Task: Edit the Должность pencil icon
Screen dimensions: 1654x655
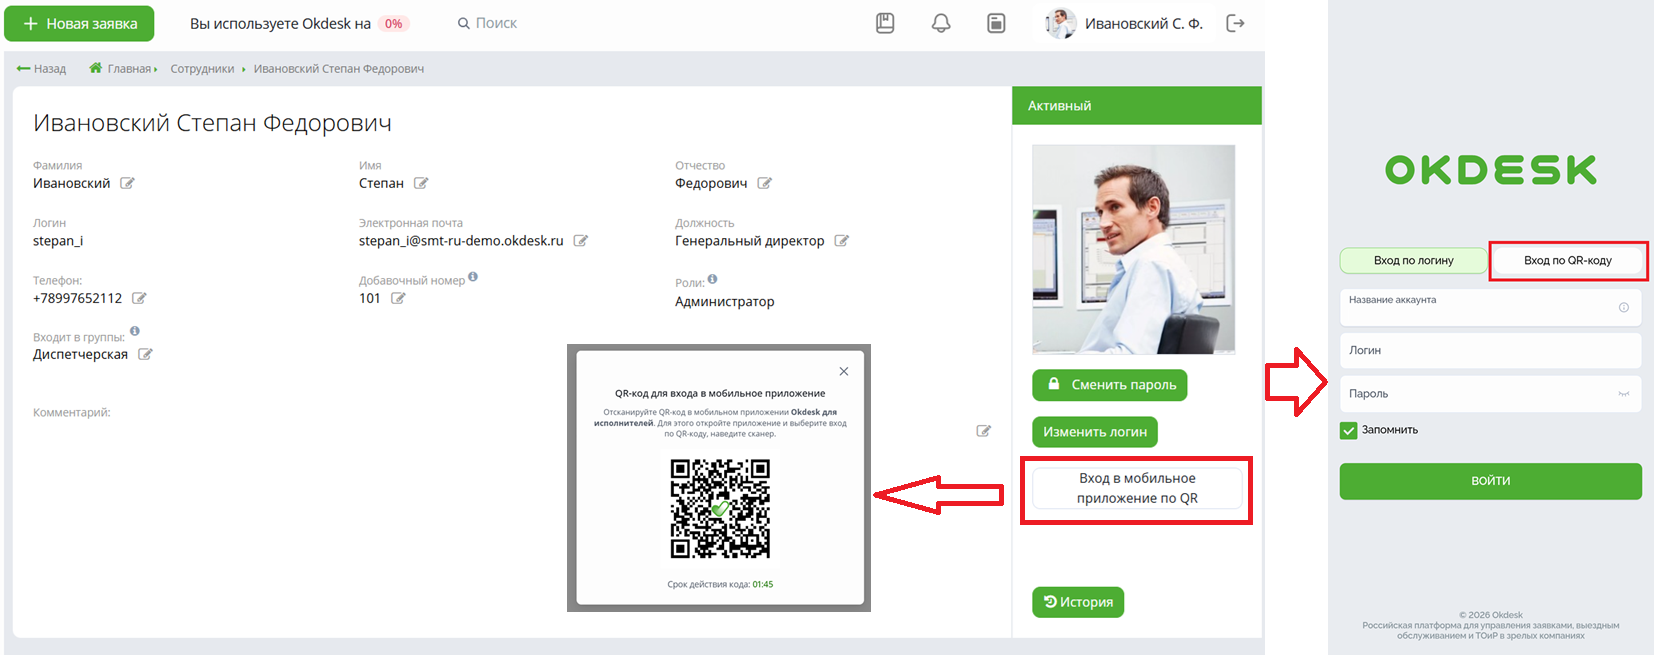Action: click(x=841, y=241)
